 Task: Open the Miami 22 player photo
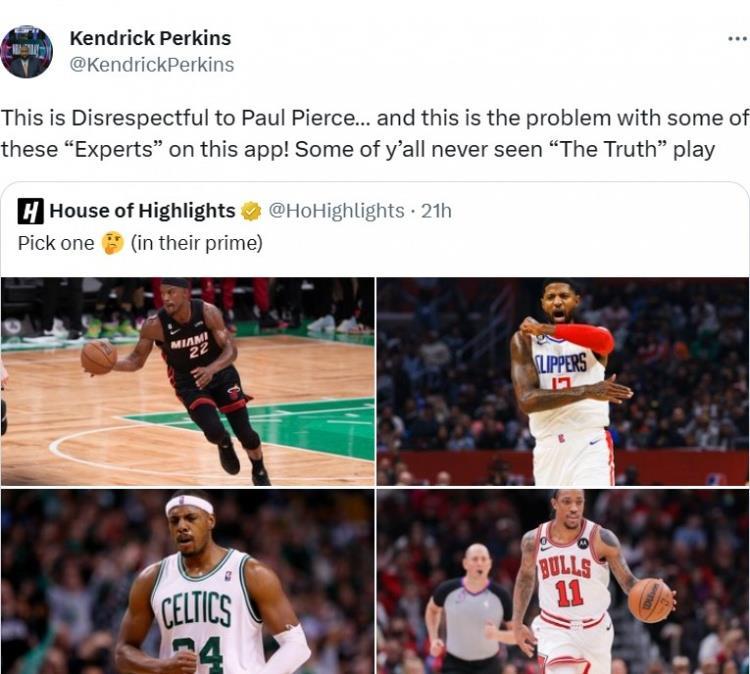click(x=188, y=381)
